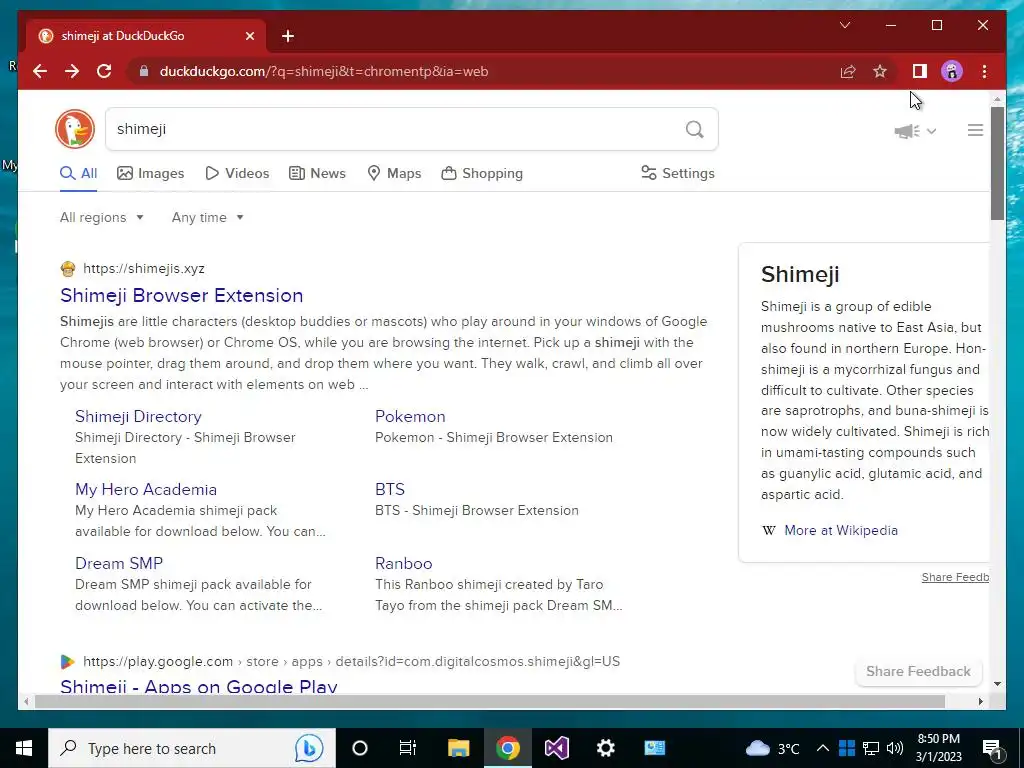Switch to the Shopping tab
This screenshot has height=768, width=1024.
tap(483, 173)
